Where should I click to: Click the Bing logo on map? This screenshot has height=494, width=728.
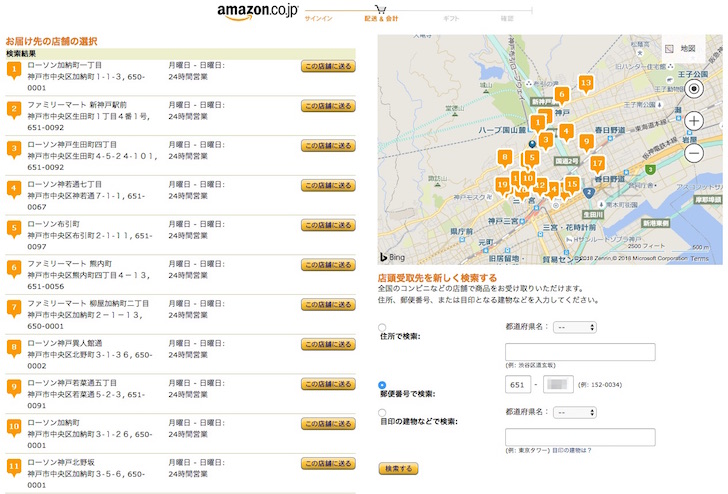point(392,257)
